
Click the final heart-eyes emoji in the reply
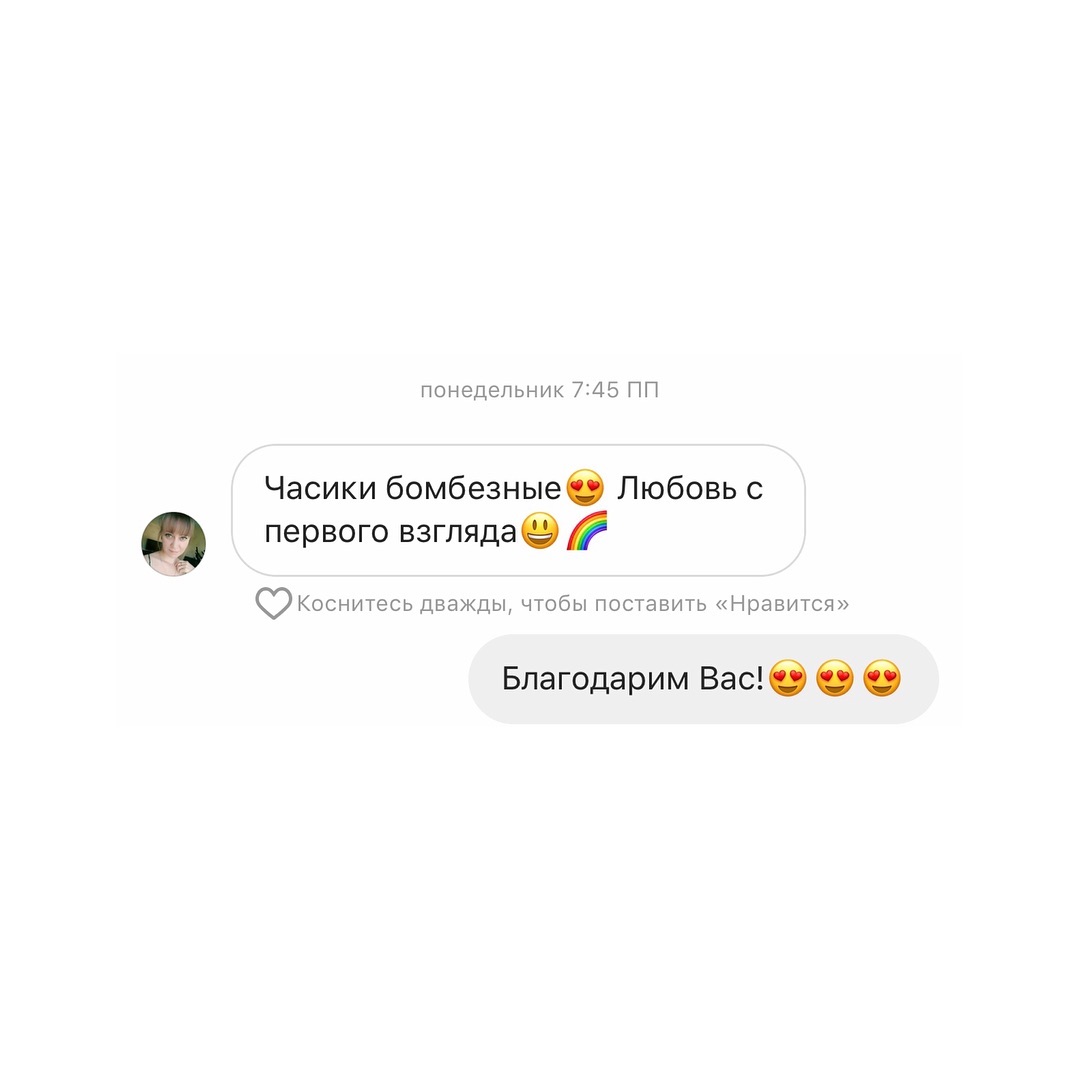[x=882, y=678]
